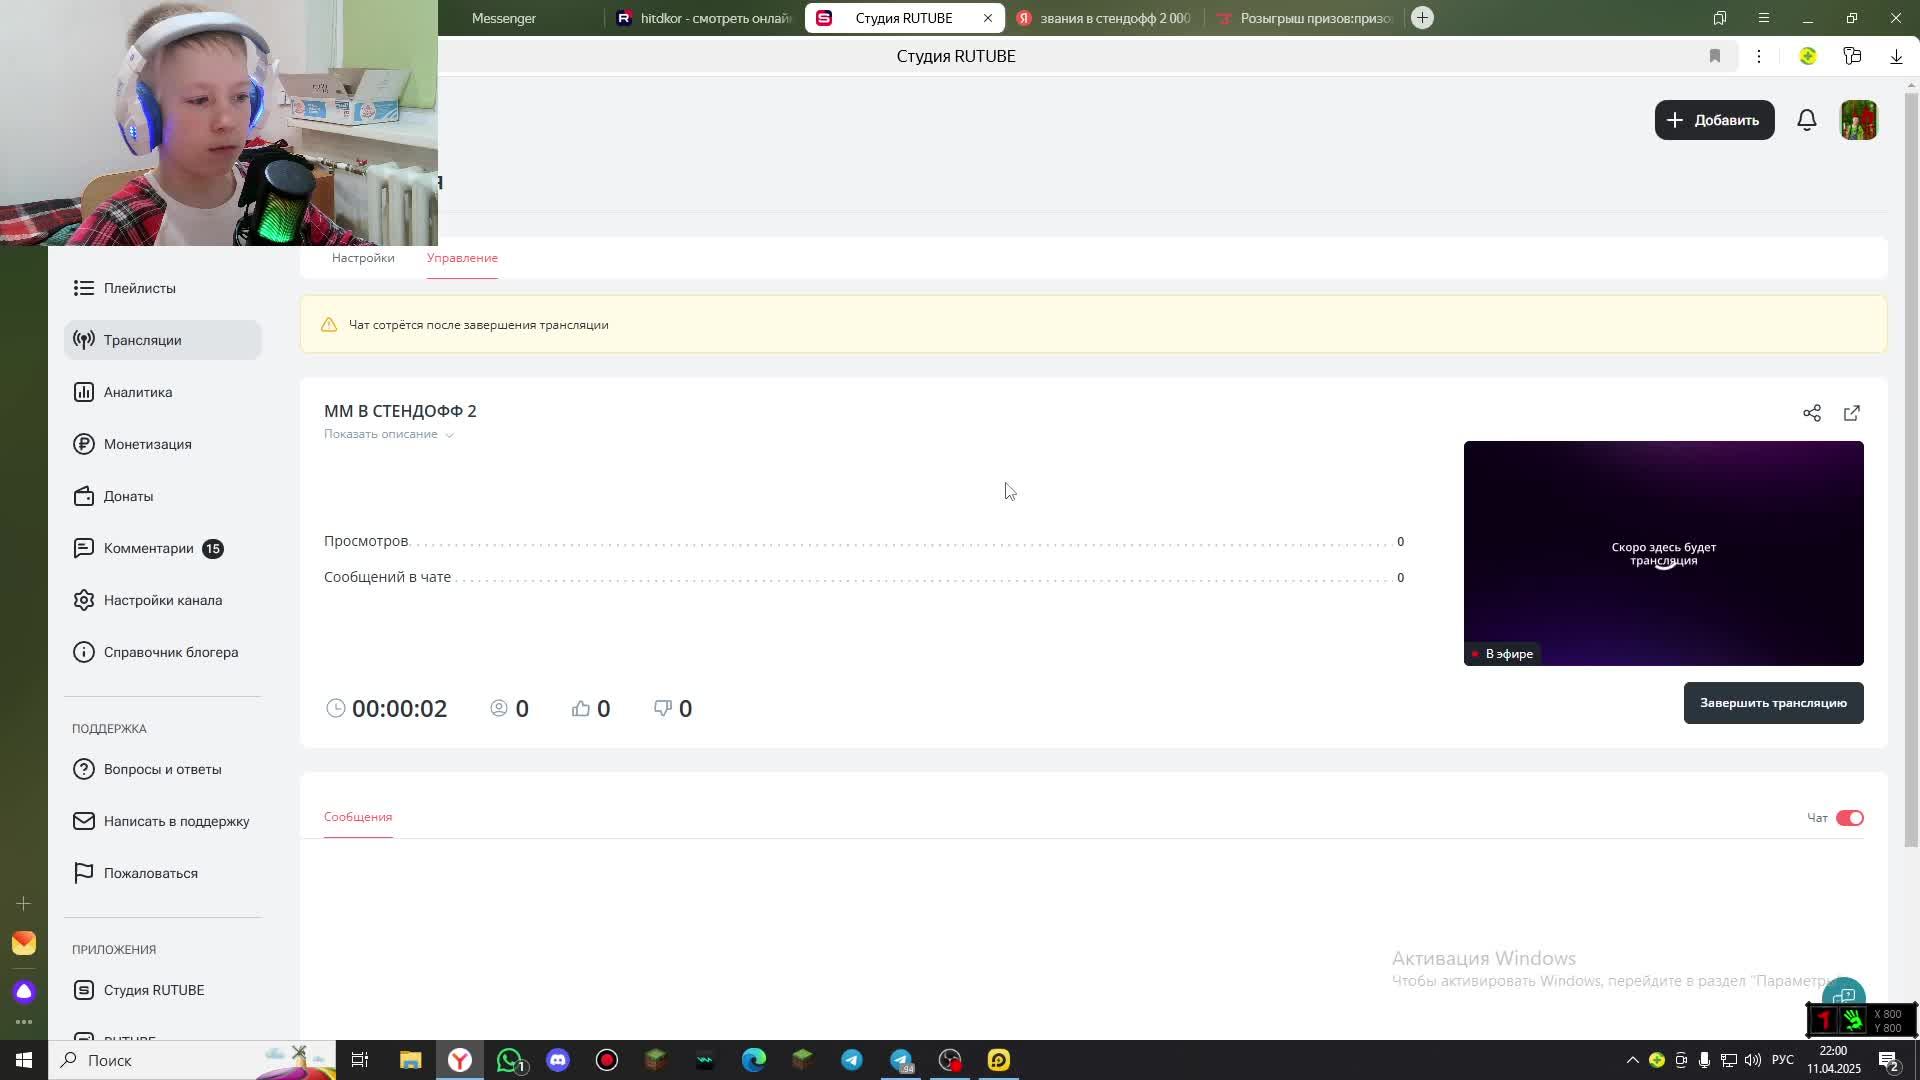Click the browser bookmark icon

click(1714, 56)
